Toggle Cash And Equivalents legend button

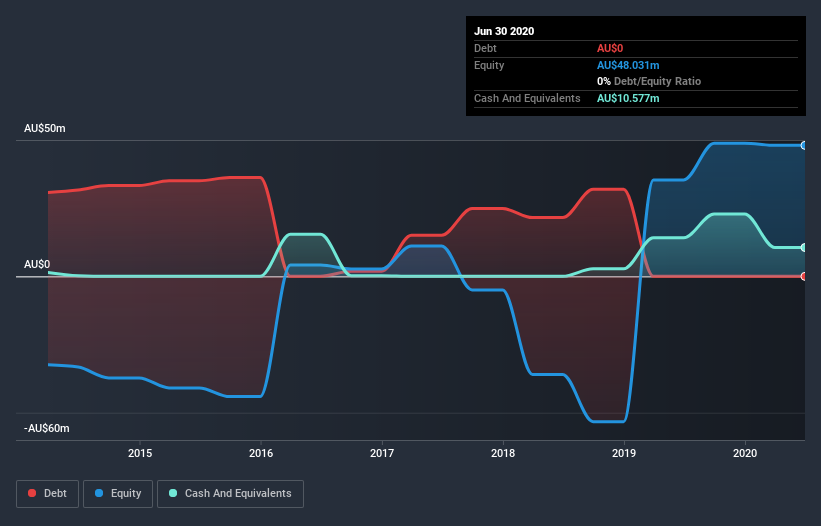pos(230,494)
